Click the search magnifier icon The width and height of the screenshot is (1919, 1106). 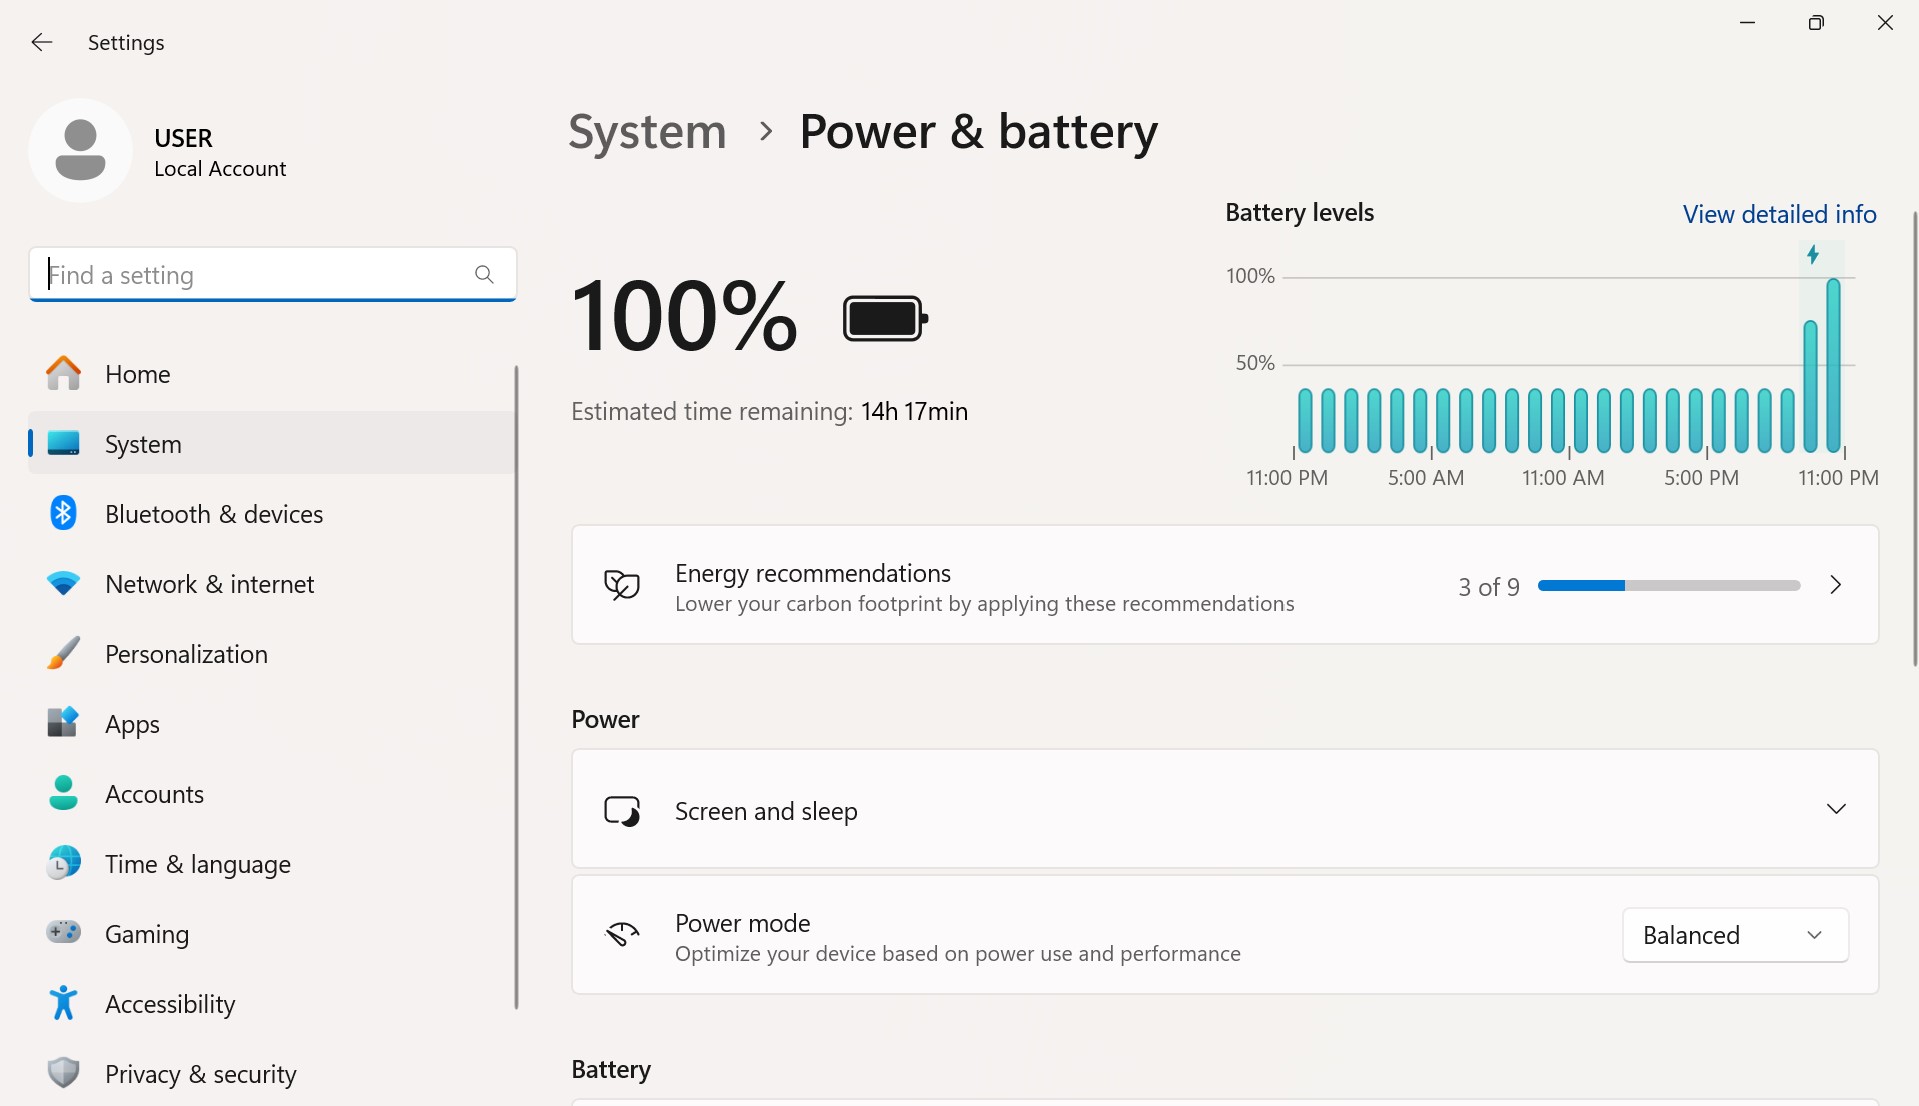[x=484, y=274]
